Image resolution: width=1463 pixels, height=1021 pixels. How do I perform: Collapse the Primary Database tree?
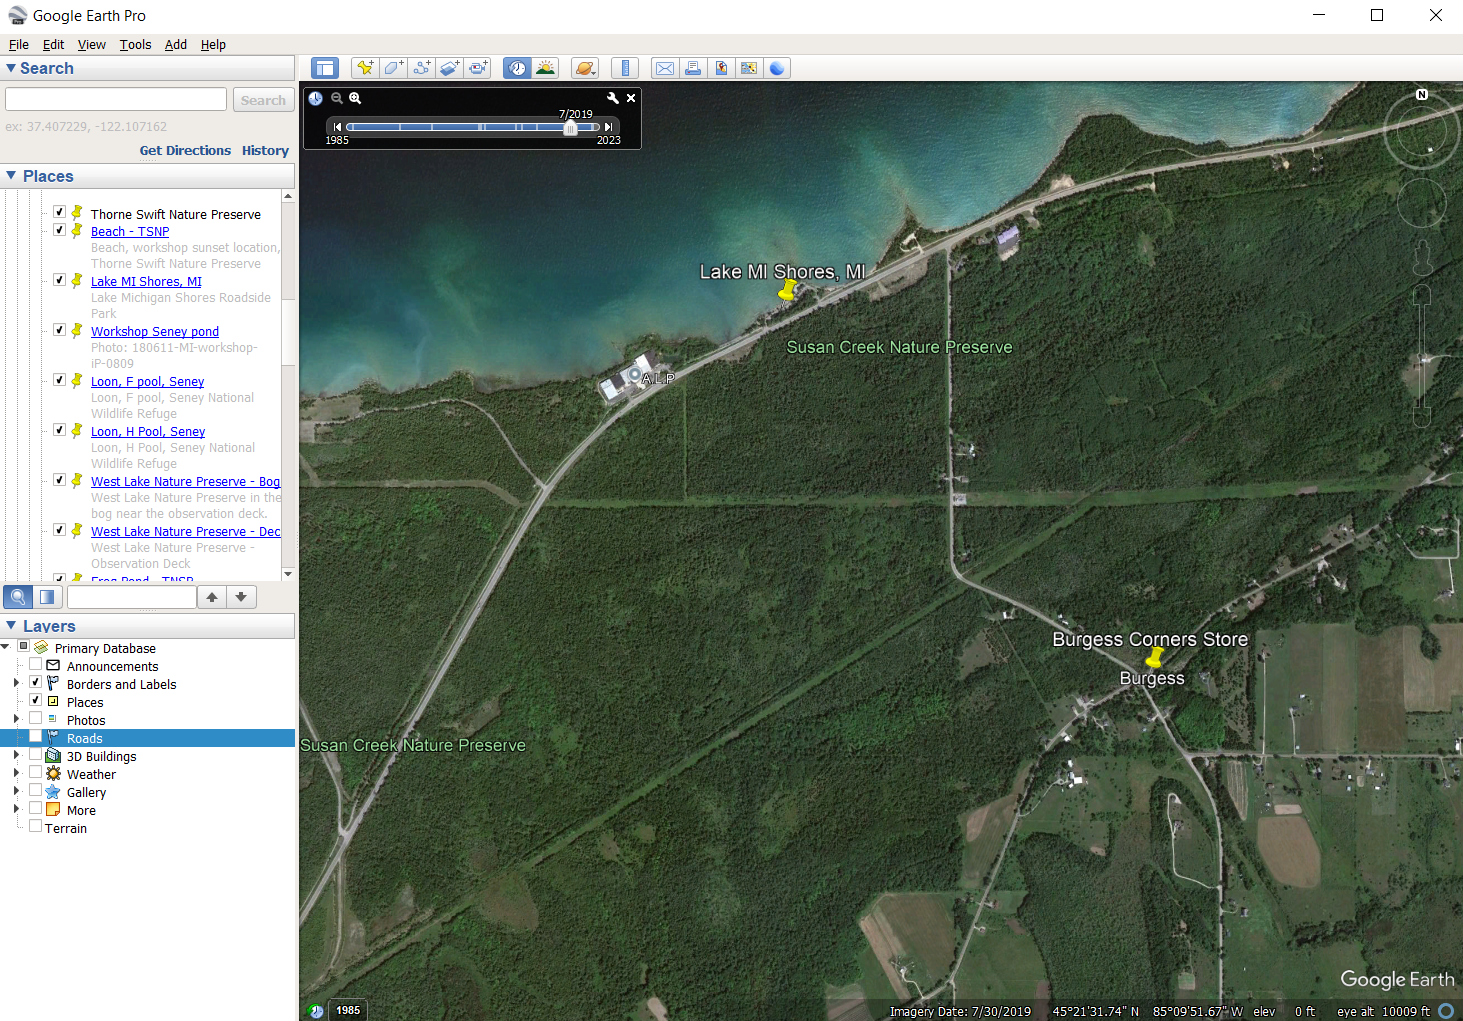(6, 647)
